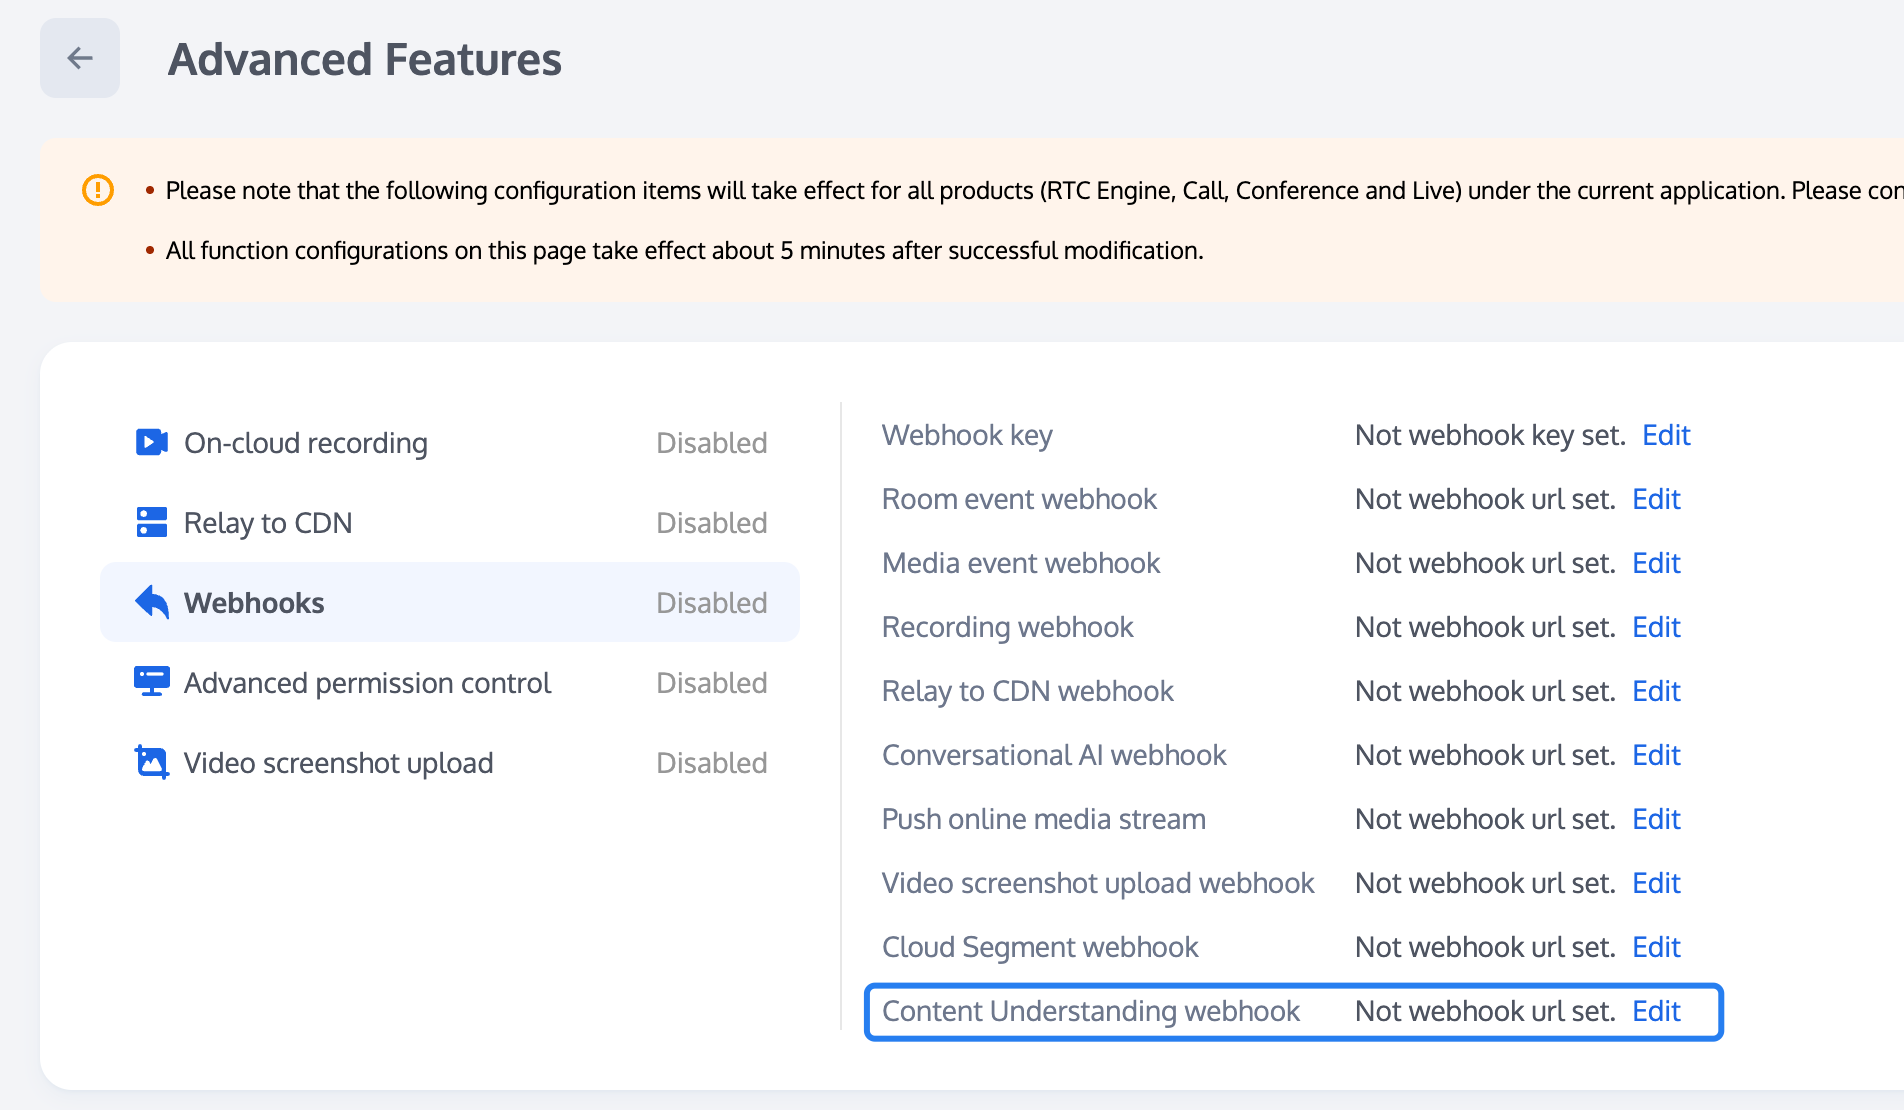
Task: Click the Relay to CDN server icon
Action: pyautogui.click(x=151, y=522)
